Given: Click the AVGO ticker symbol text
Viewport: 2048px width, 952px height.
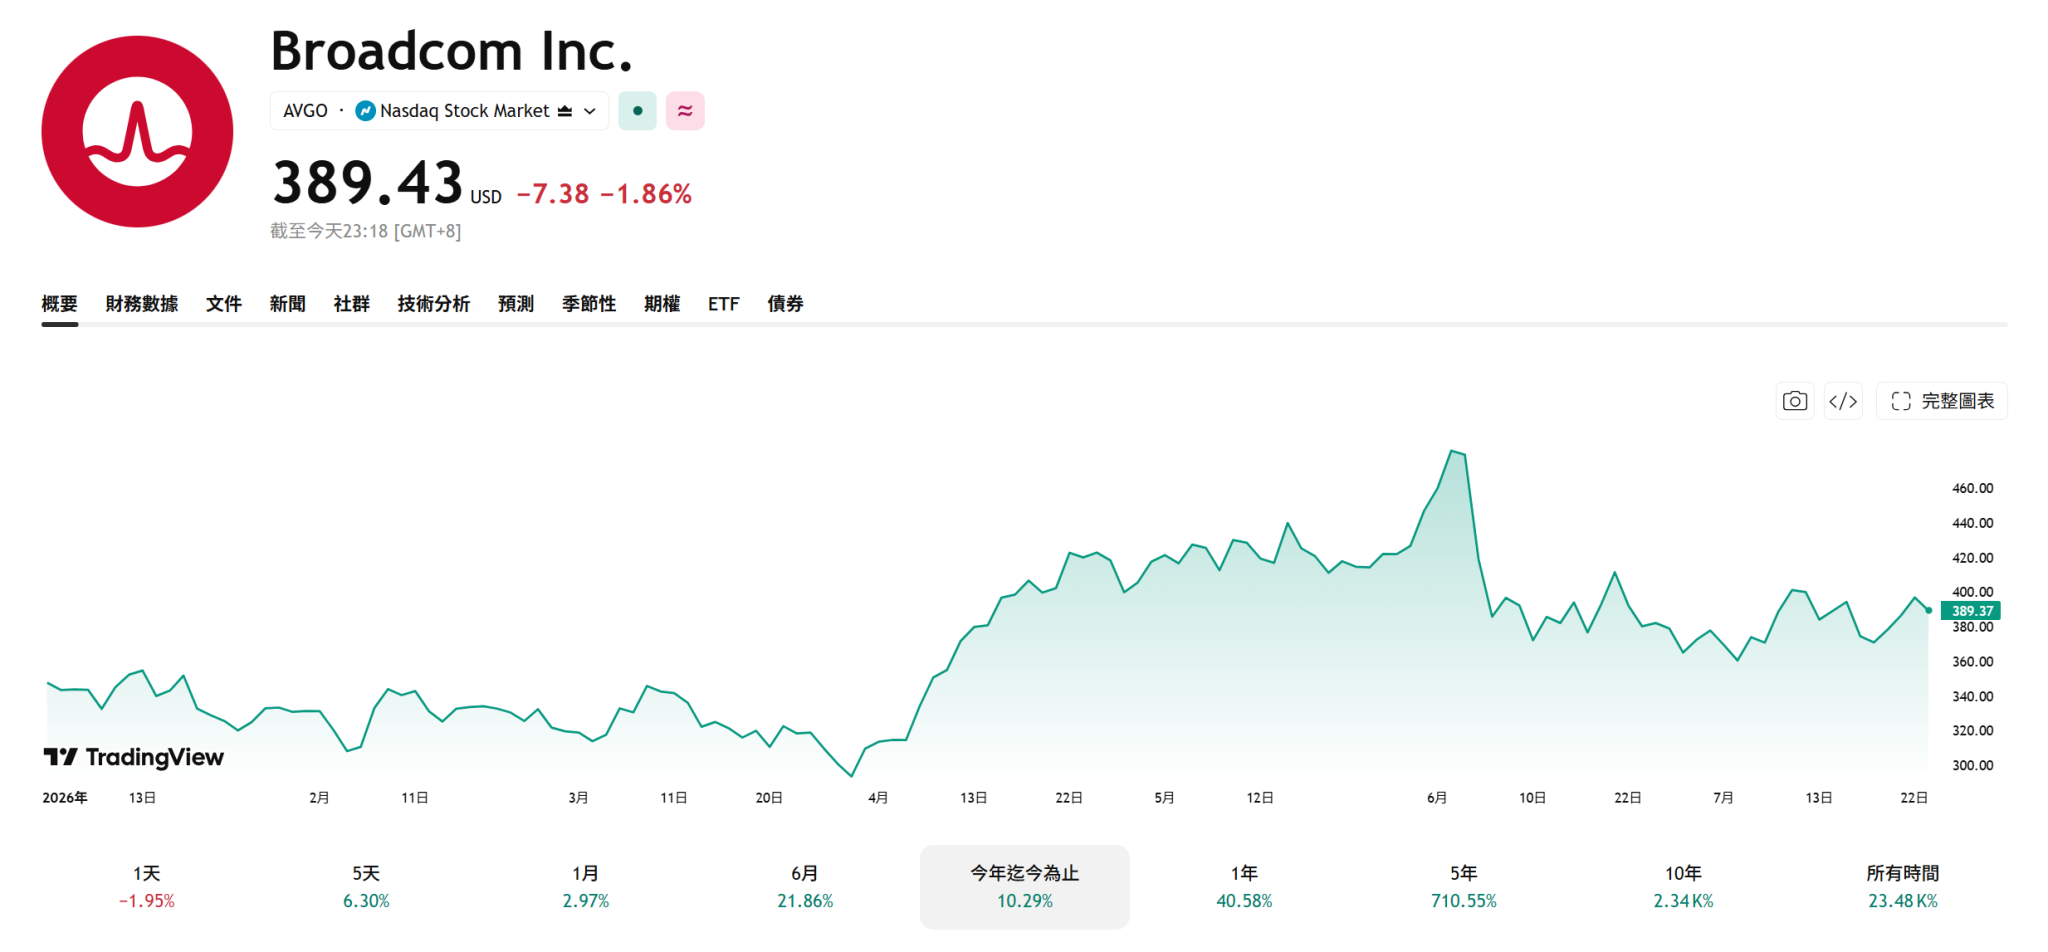Looking at the screenshot, I should pyautogui.click(x=305, y=111).
